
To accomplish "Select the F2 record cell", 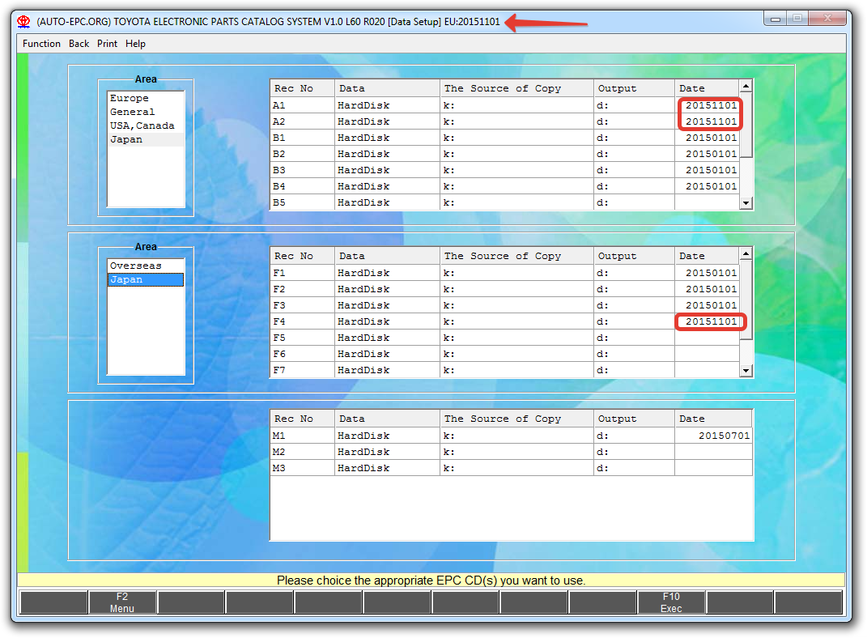I will click(x=302, y=289).
